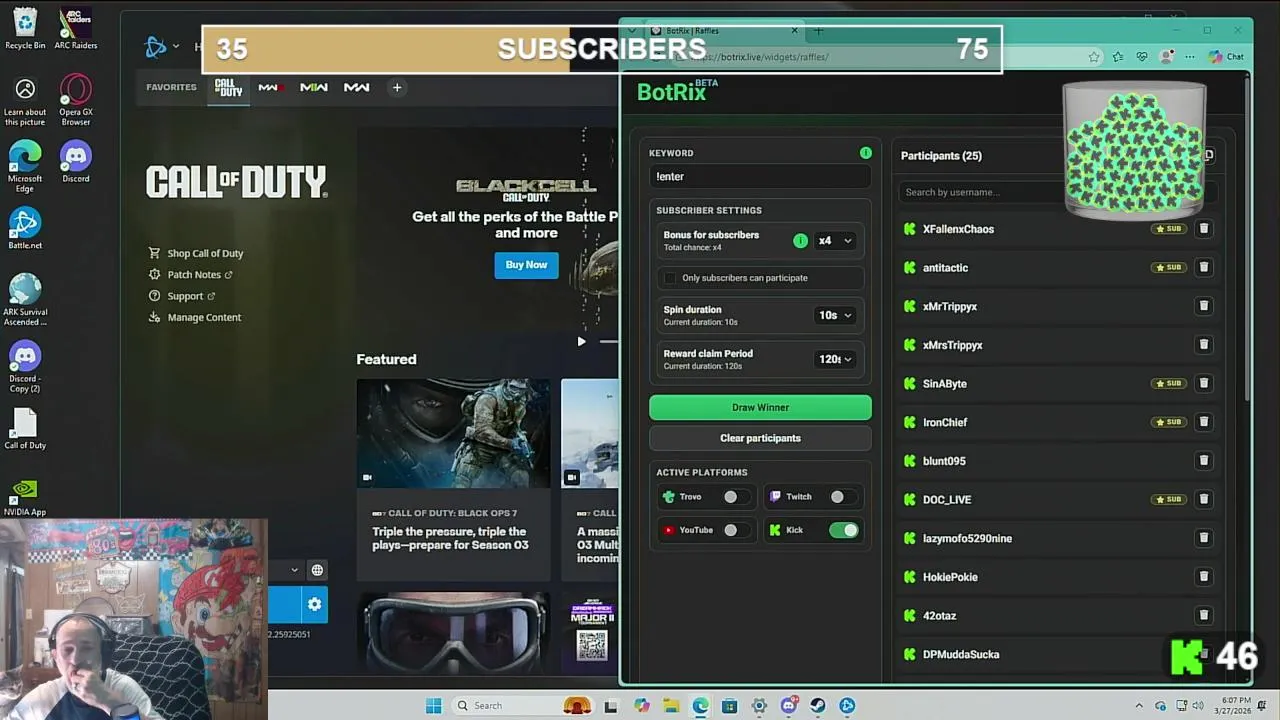The image size is (1280, 720).
Task: Open Battle.net logo menu
Action: tap(161, 46)
